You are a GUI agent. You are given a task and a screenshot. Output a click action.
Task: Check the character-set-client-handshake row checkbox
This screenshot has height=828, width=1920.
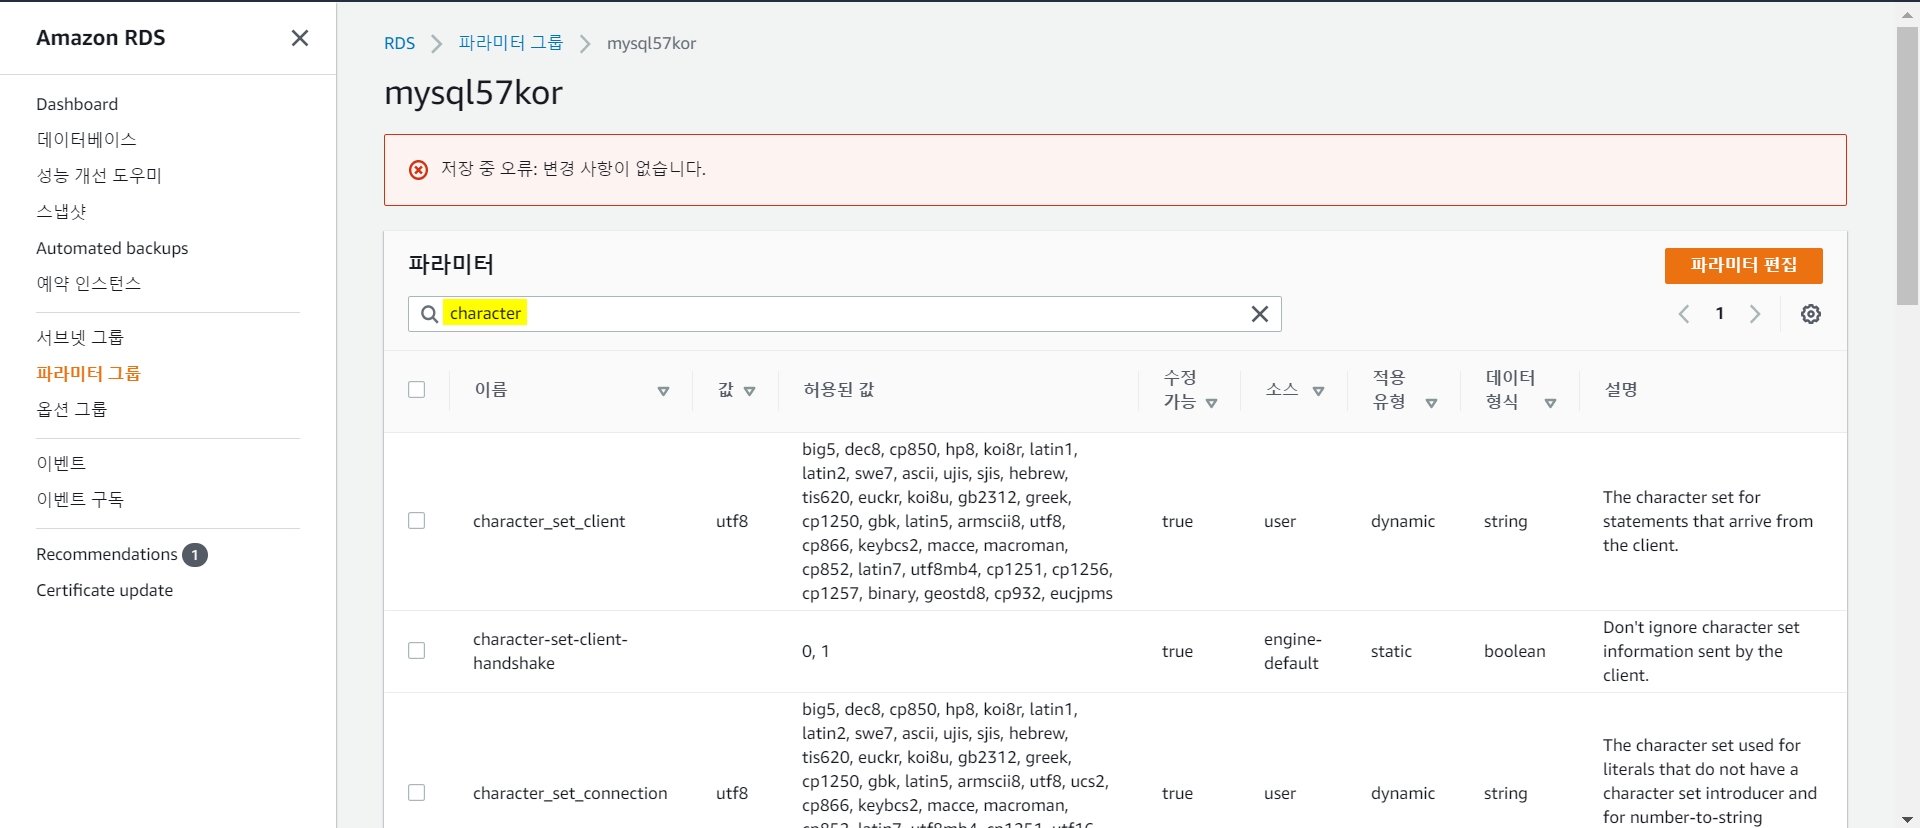[417, 651]
